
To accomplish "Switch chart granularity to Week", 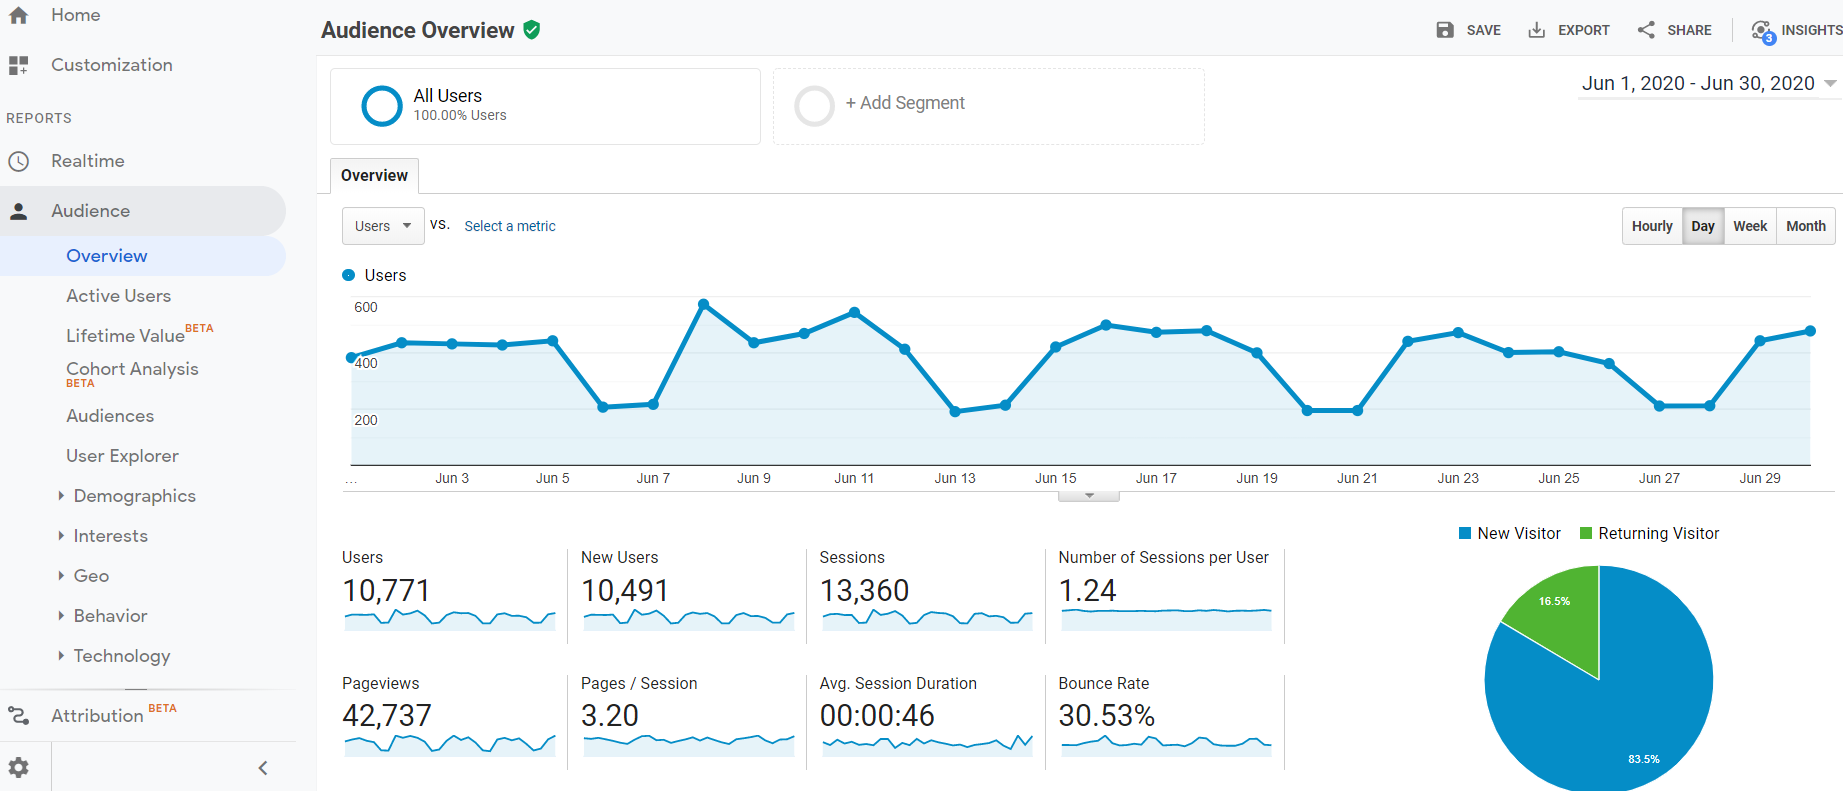I will [x=1750, y=226].
